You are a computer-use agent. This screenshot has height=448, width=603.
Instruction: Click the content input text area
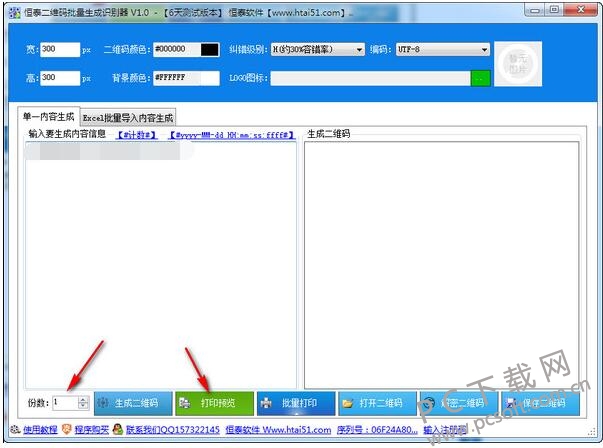(x=161, y=265)
